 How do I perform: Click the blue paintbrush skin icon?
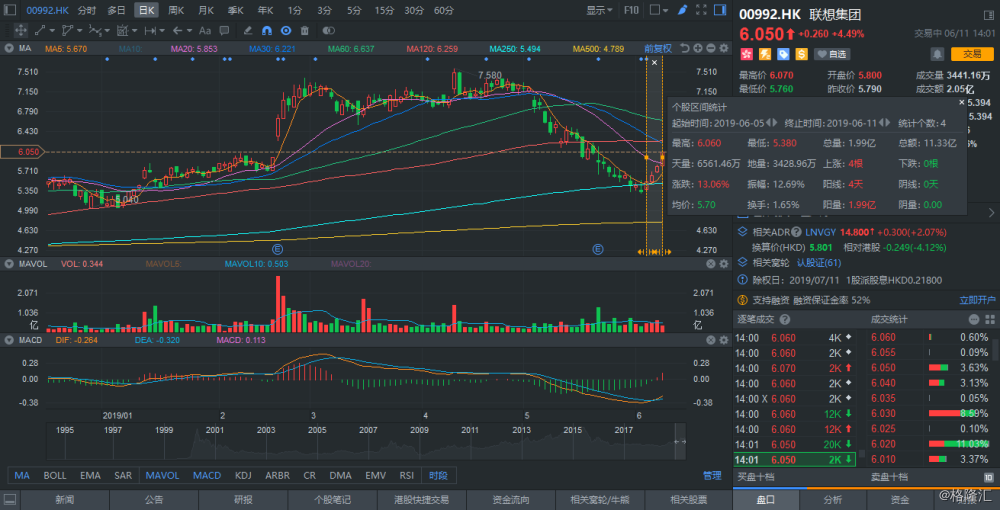click(x=682, y=10)
